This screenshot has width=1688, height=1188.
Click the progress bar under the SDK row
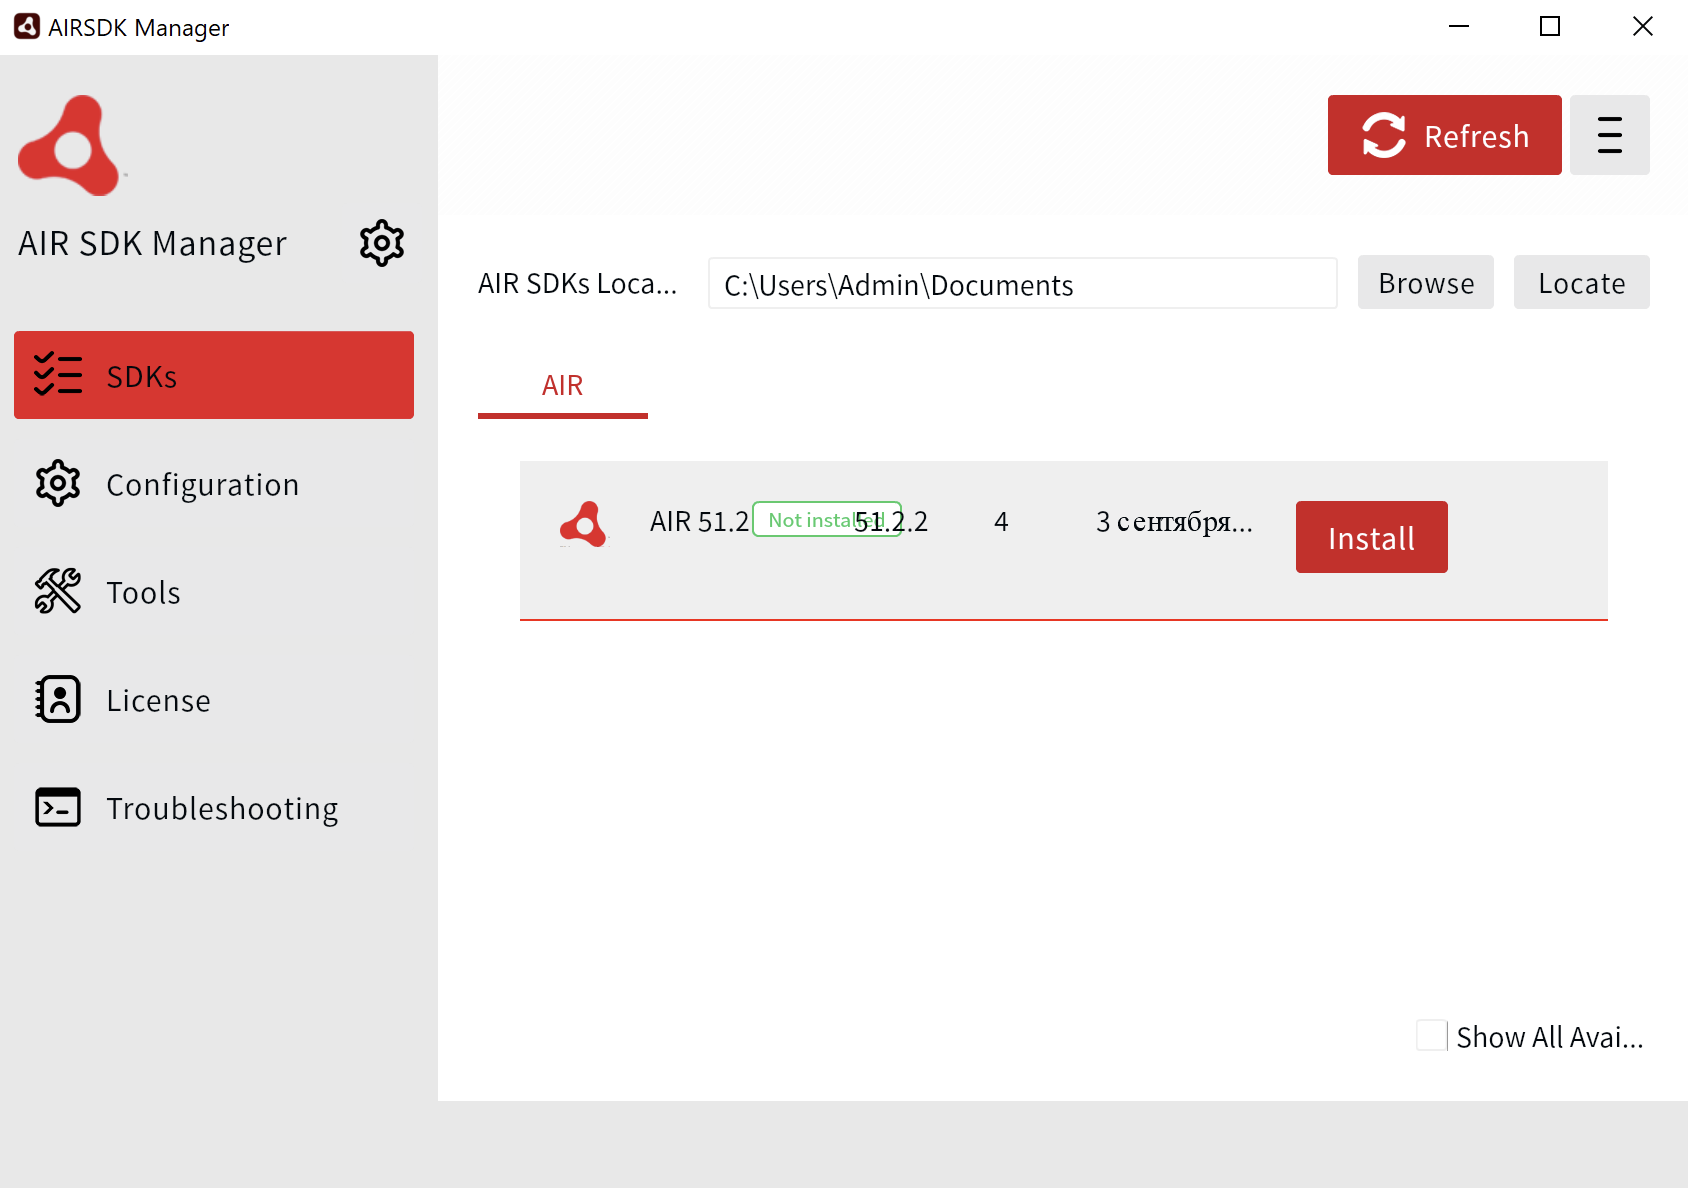[x=1063, y=620]
